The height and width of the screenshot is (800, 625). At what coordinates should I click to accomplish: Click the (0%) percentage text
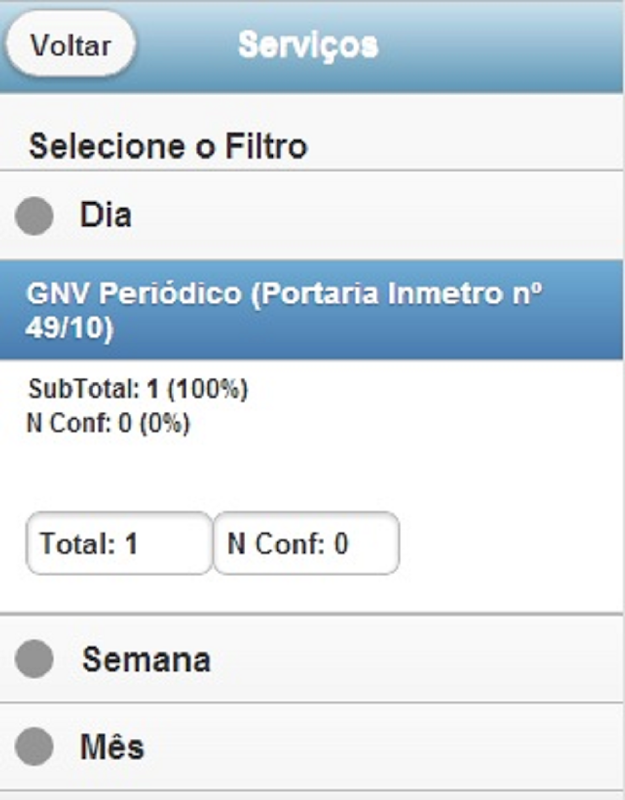pos(164,423)
